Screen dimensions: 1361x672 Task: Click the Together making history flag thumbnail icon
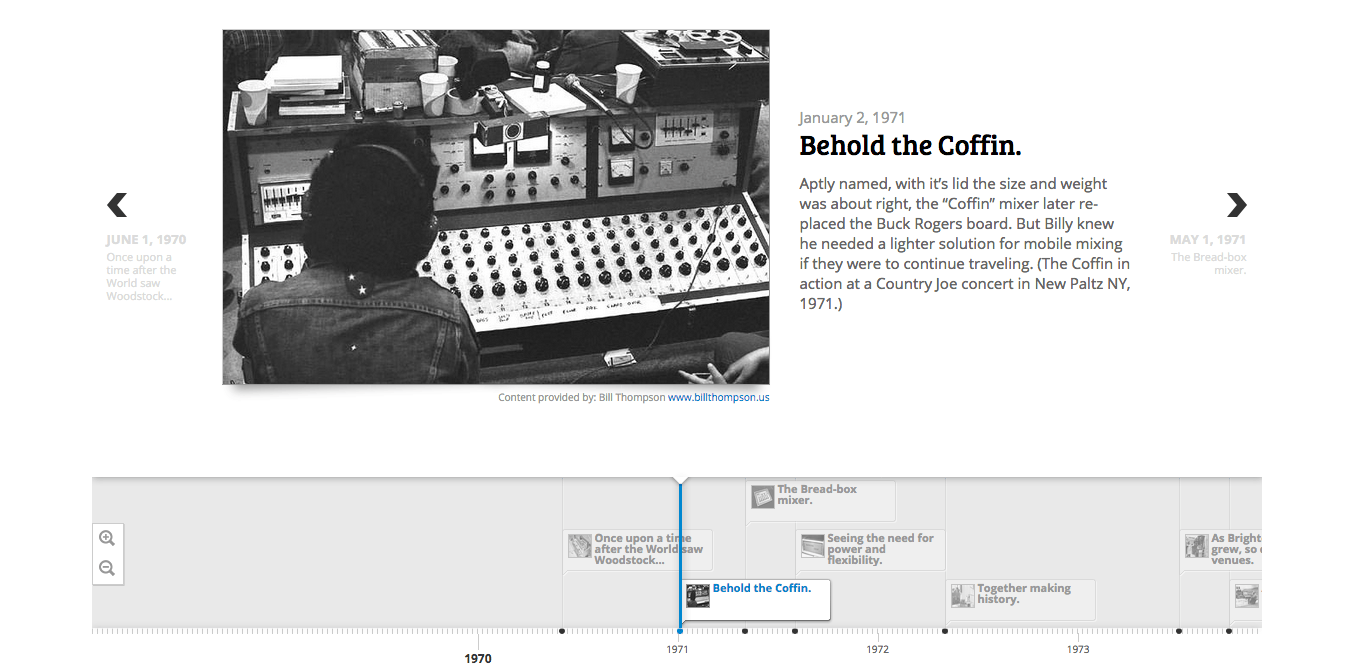point(963,596)
